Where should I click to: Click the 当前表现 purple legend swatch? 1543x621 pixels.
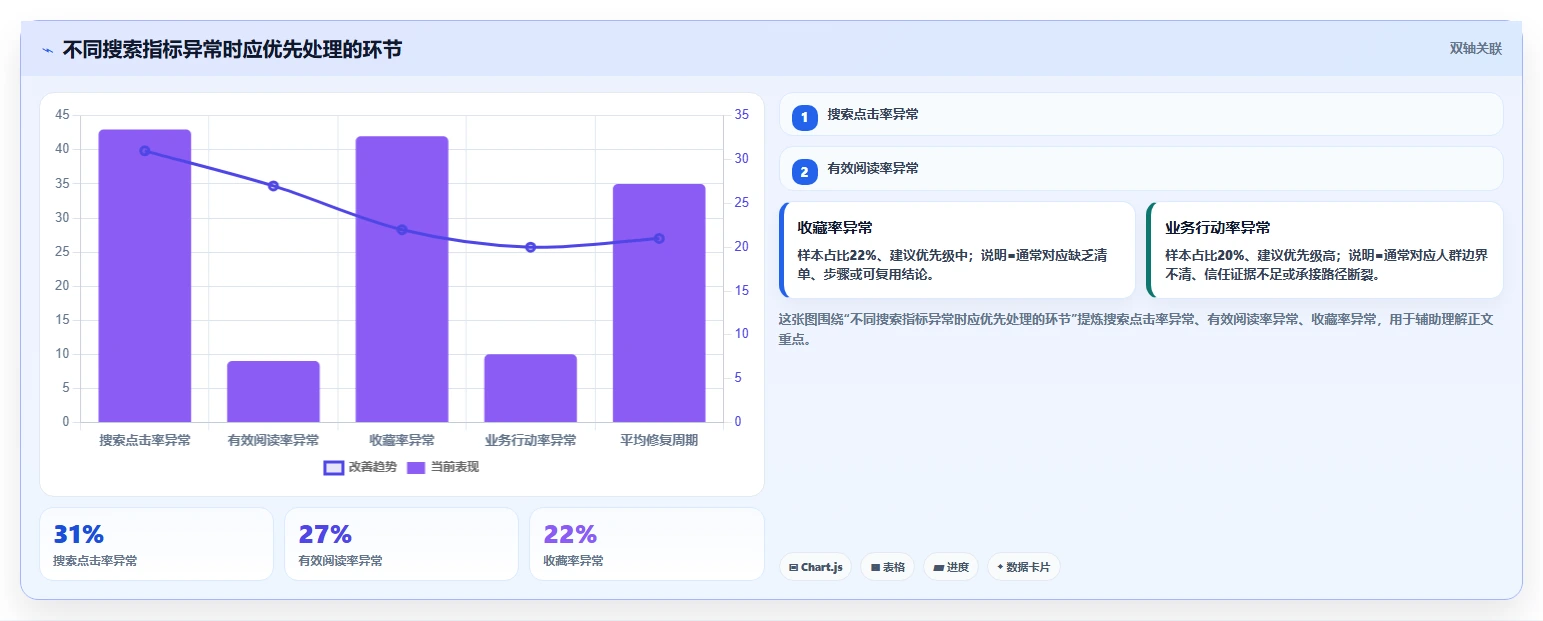tap(416, 467)
